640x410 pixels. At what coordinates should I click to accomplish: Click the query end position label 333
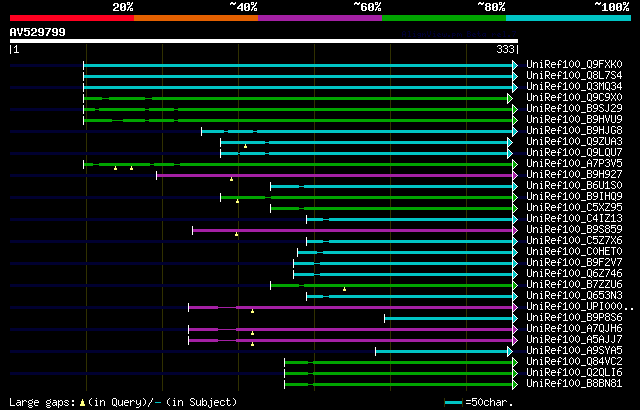pos(505,49)
